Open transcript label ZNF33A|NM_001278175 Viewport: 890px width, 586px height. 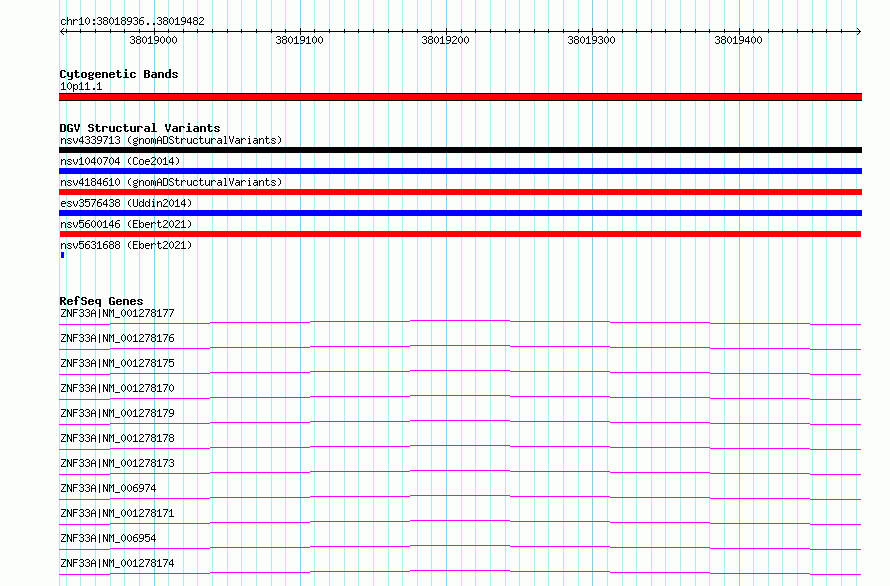(x=117, y=363)
